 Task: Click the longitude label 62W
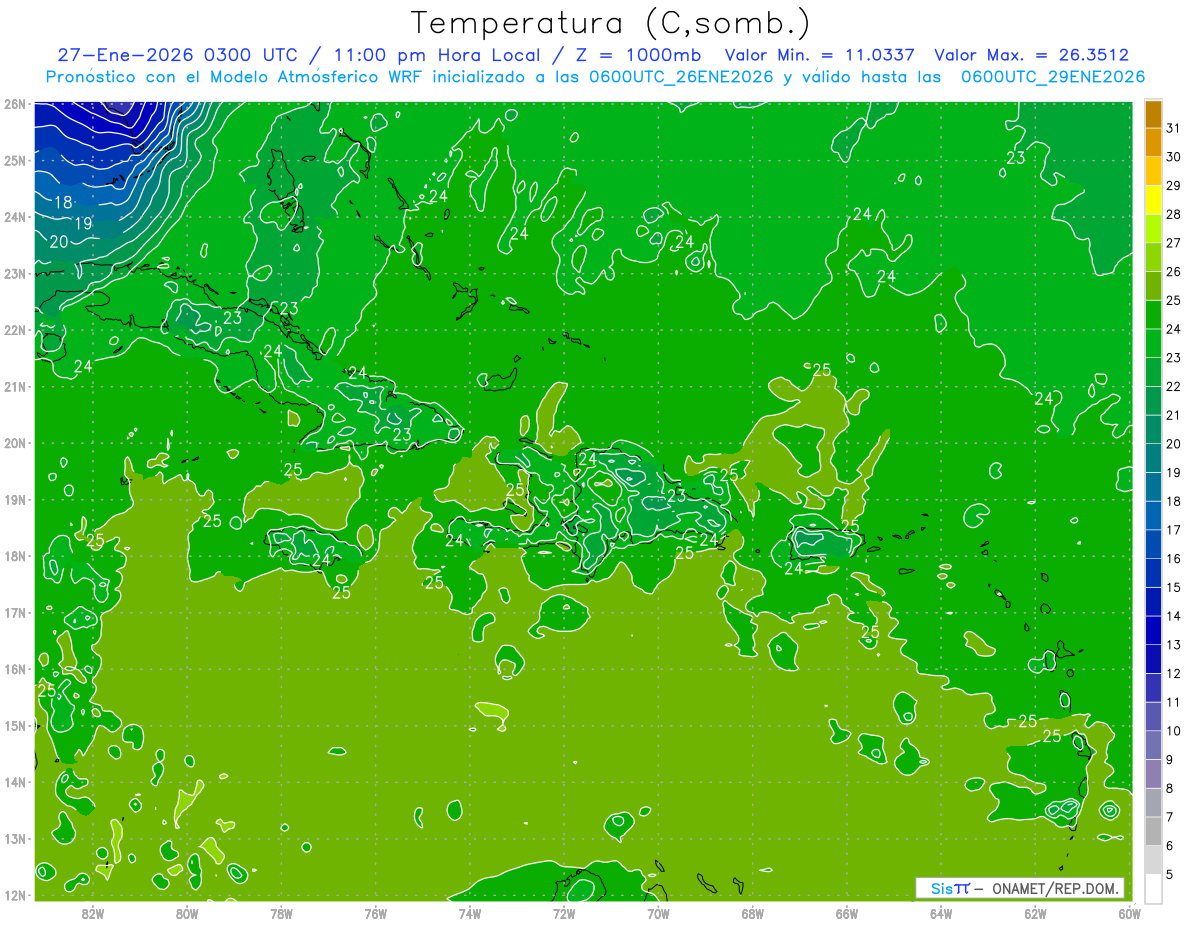(1034, 913)
